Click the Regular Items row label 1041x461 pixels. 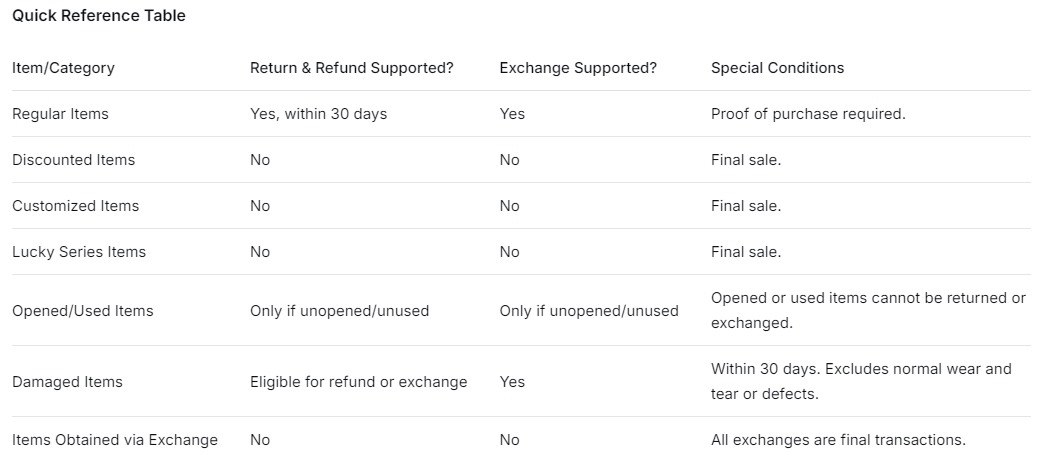[60, 114]
